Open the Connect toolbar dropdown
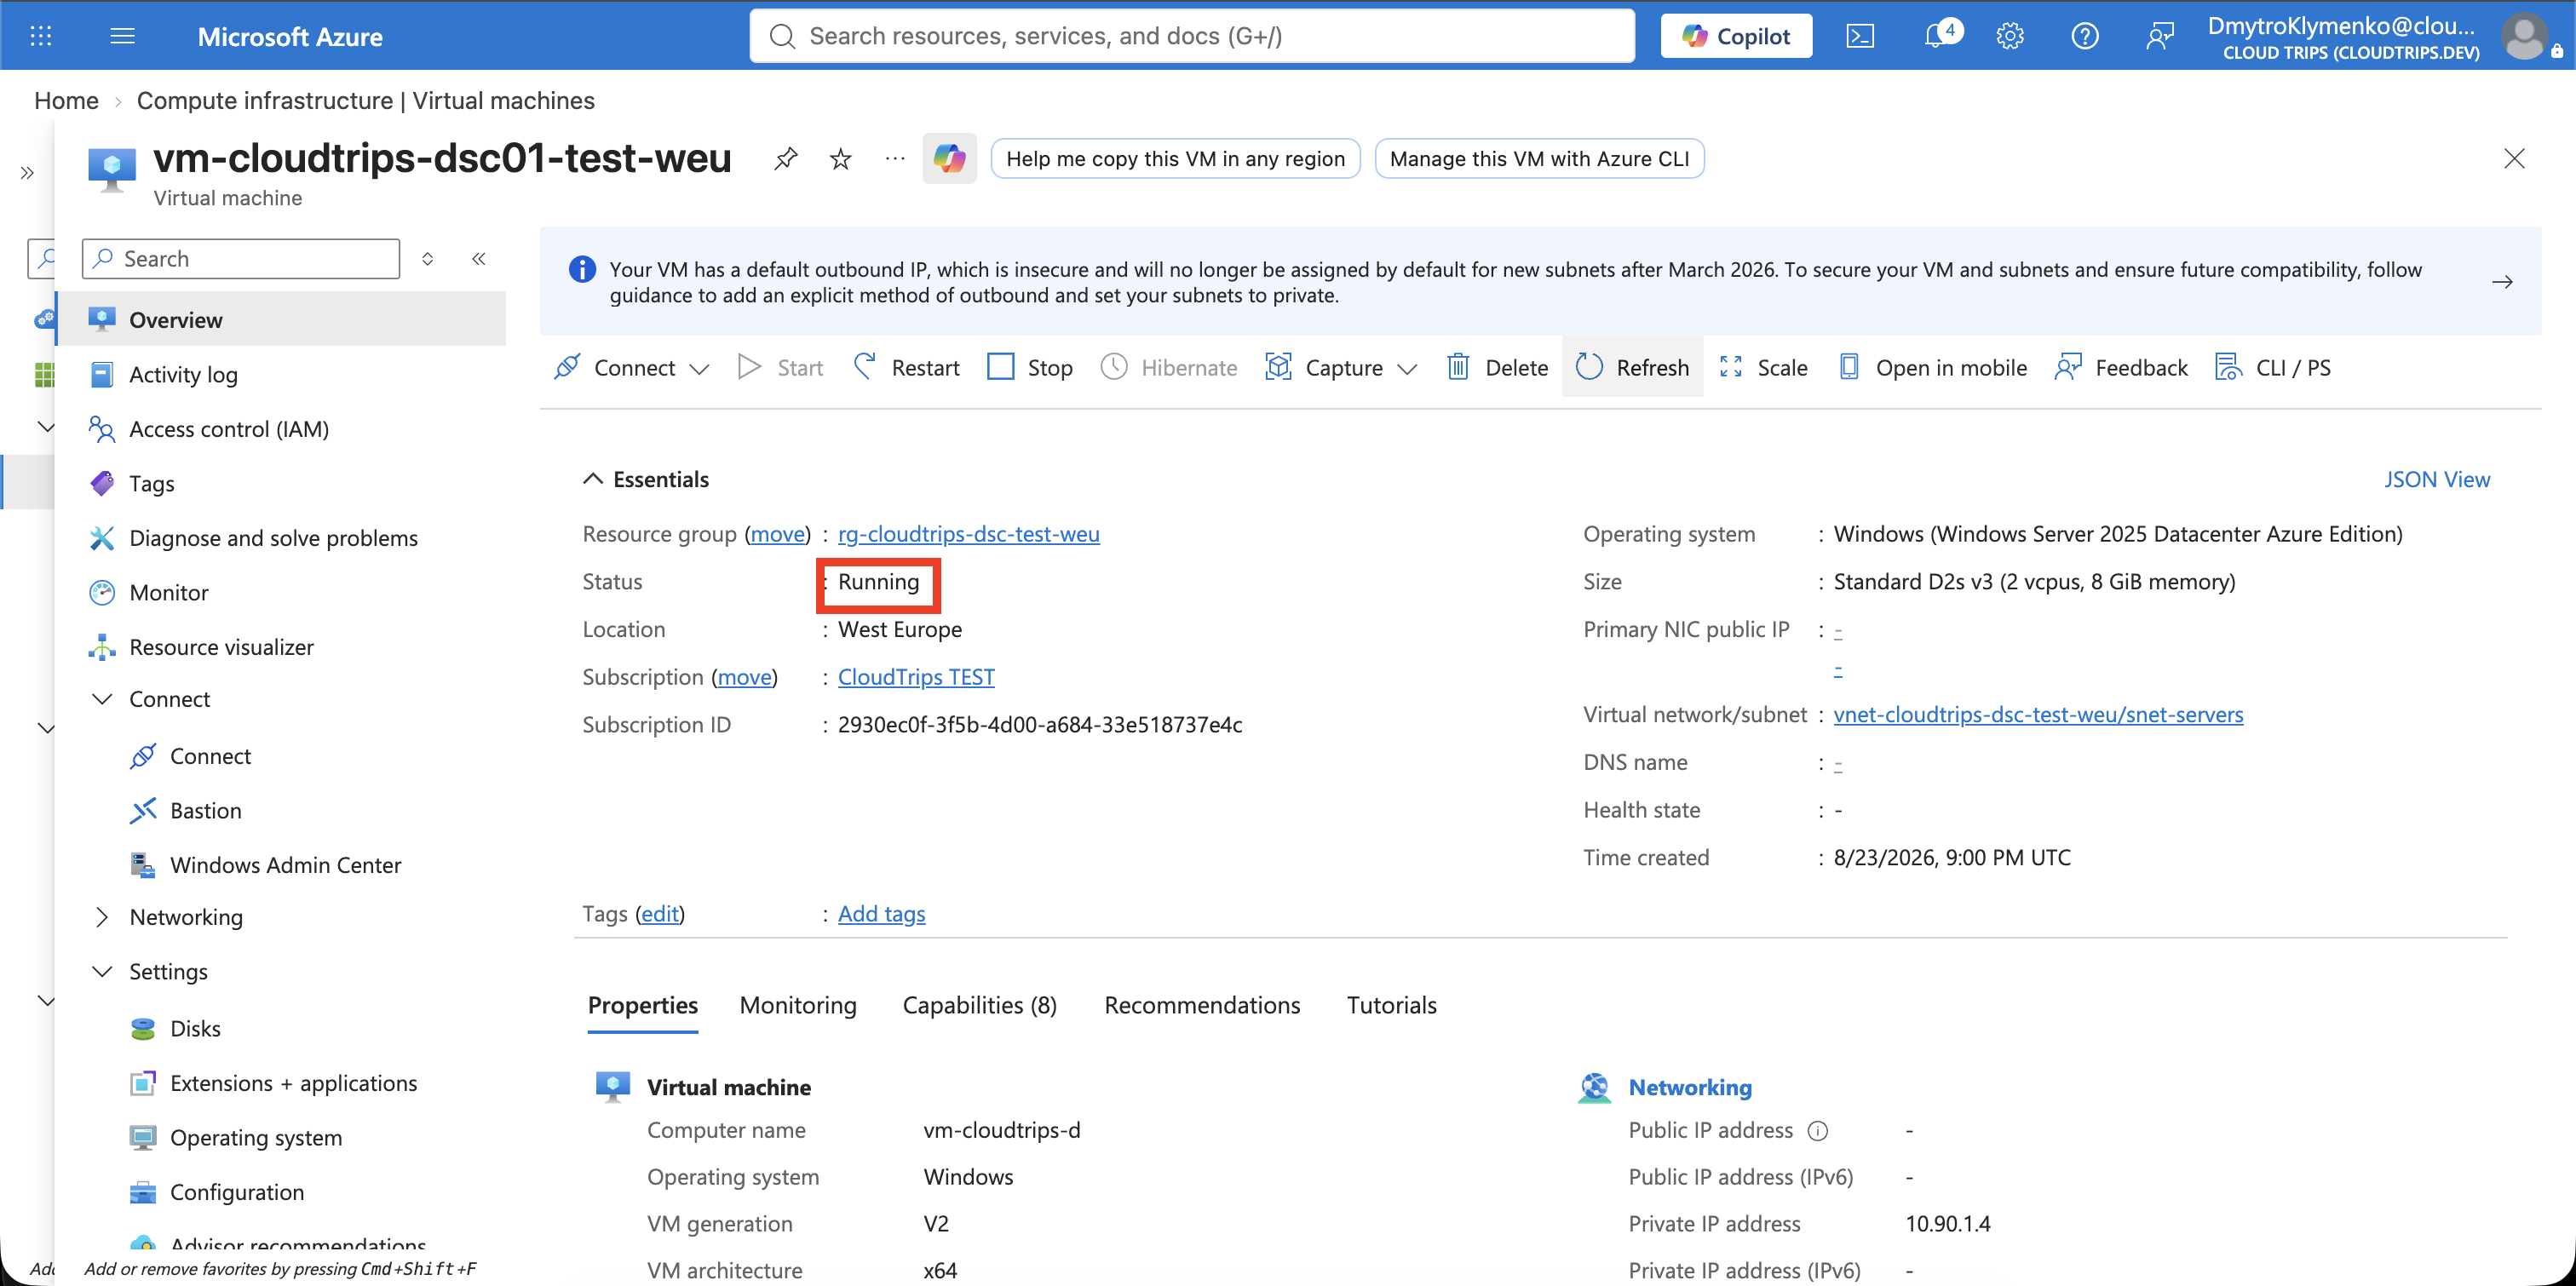Viewport: 2576px width, 1286px height. click(632, 367)
